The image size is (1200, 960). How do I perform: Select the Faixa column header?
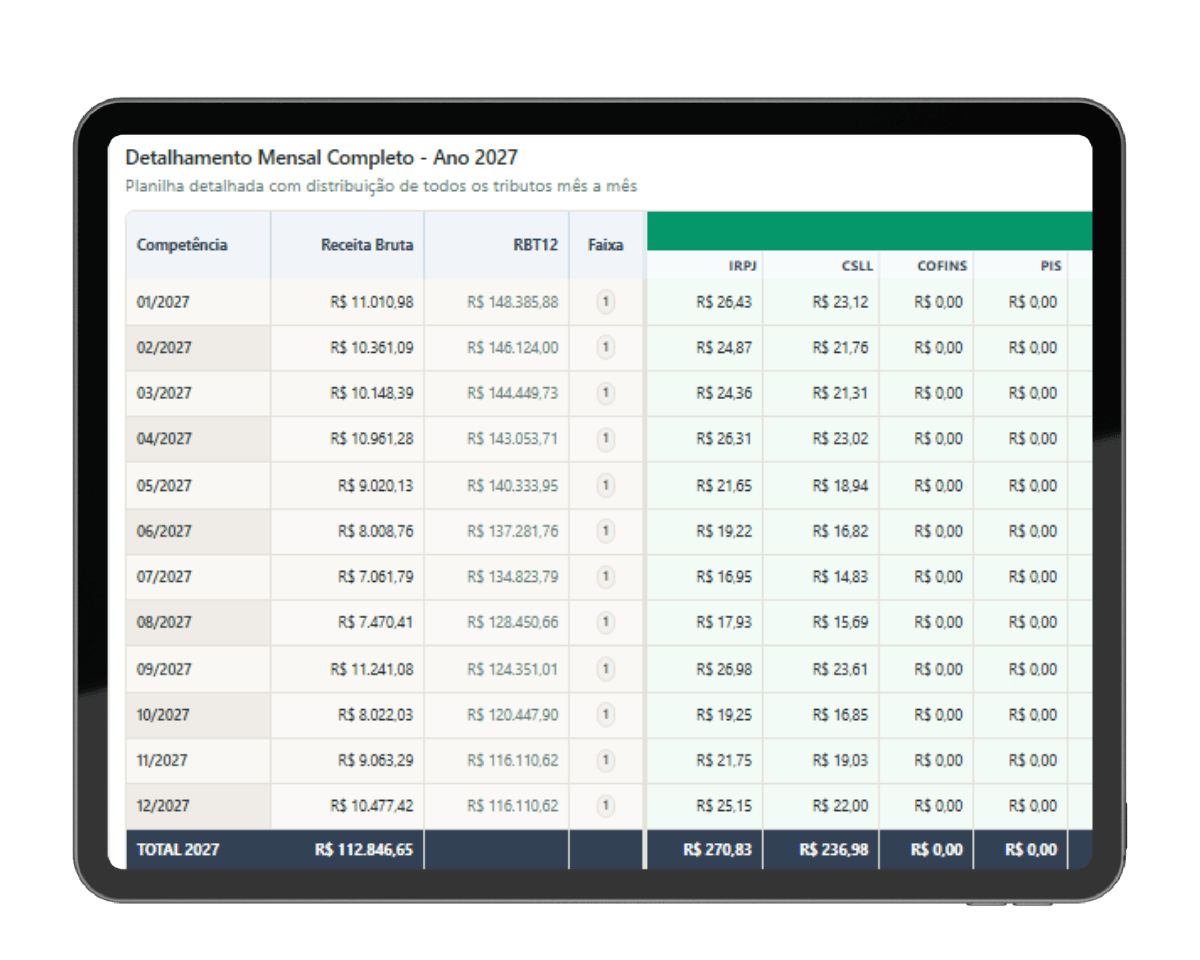(605, 245)
